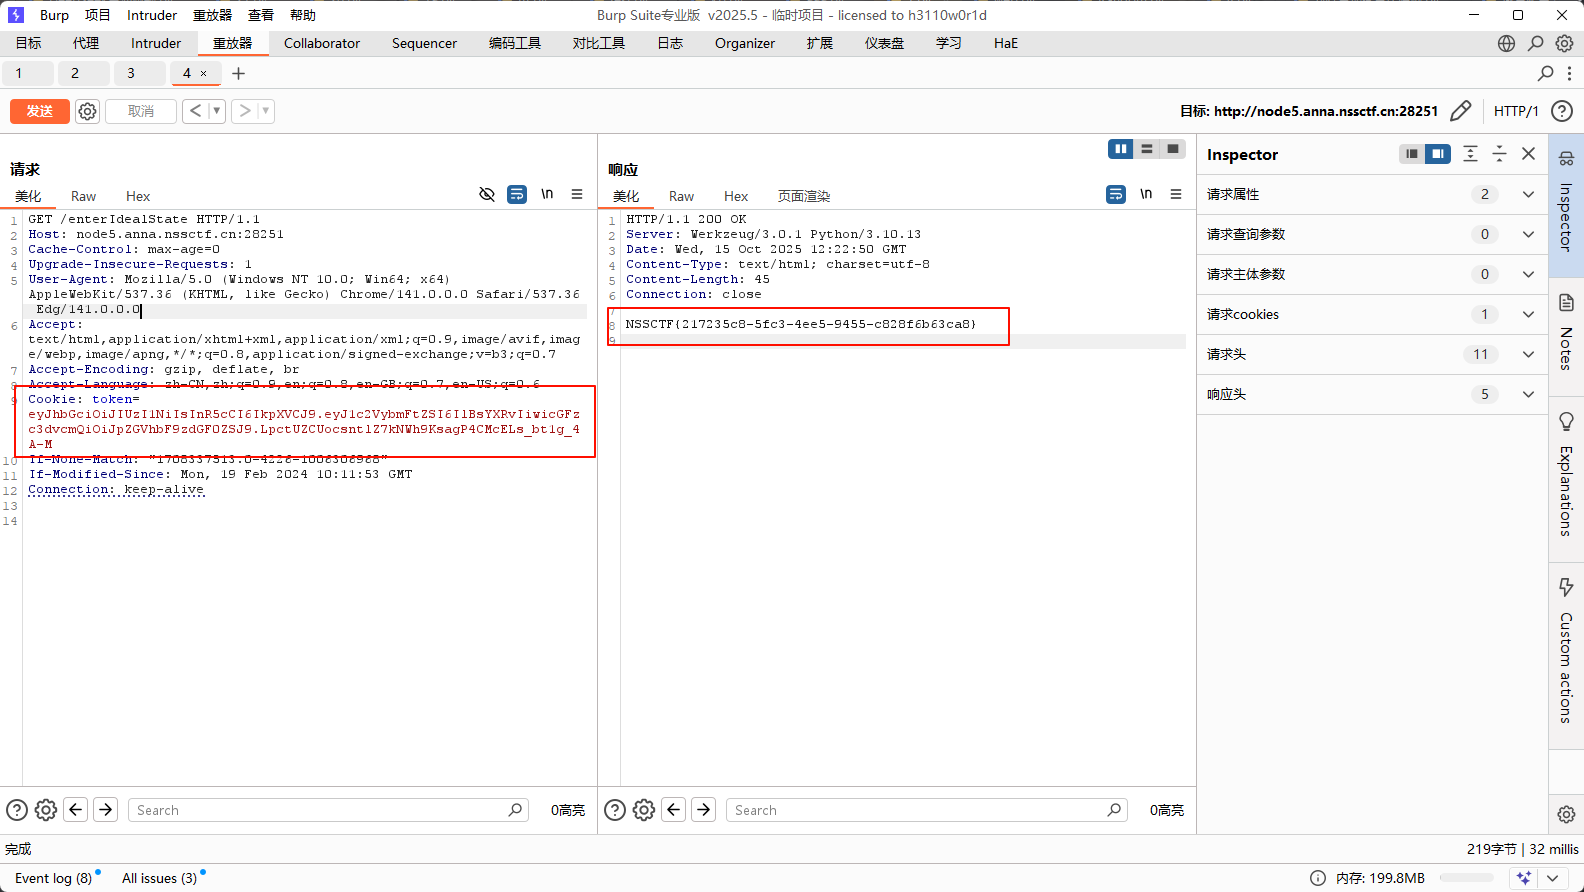Screen dimensions: 1584x892
Task: Click the Repeater tab search icon
Action: (1546, 73)
